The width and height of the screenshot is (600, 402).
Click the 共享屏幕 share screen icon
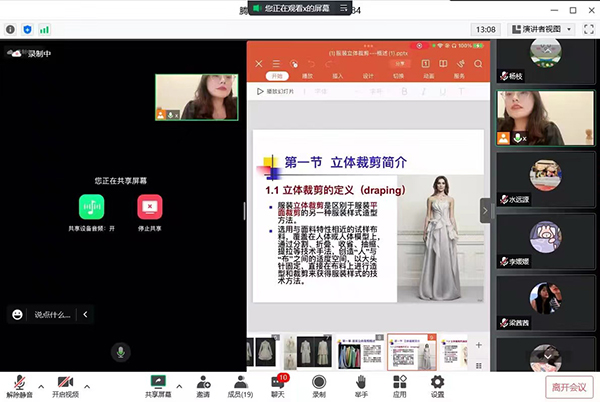[x=157, y=381]
